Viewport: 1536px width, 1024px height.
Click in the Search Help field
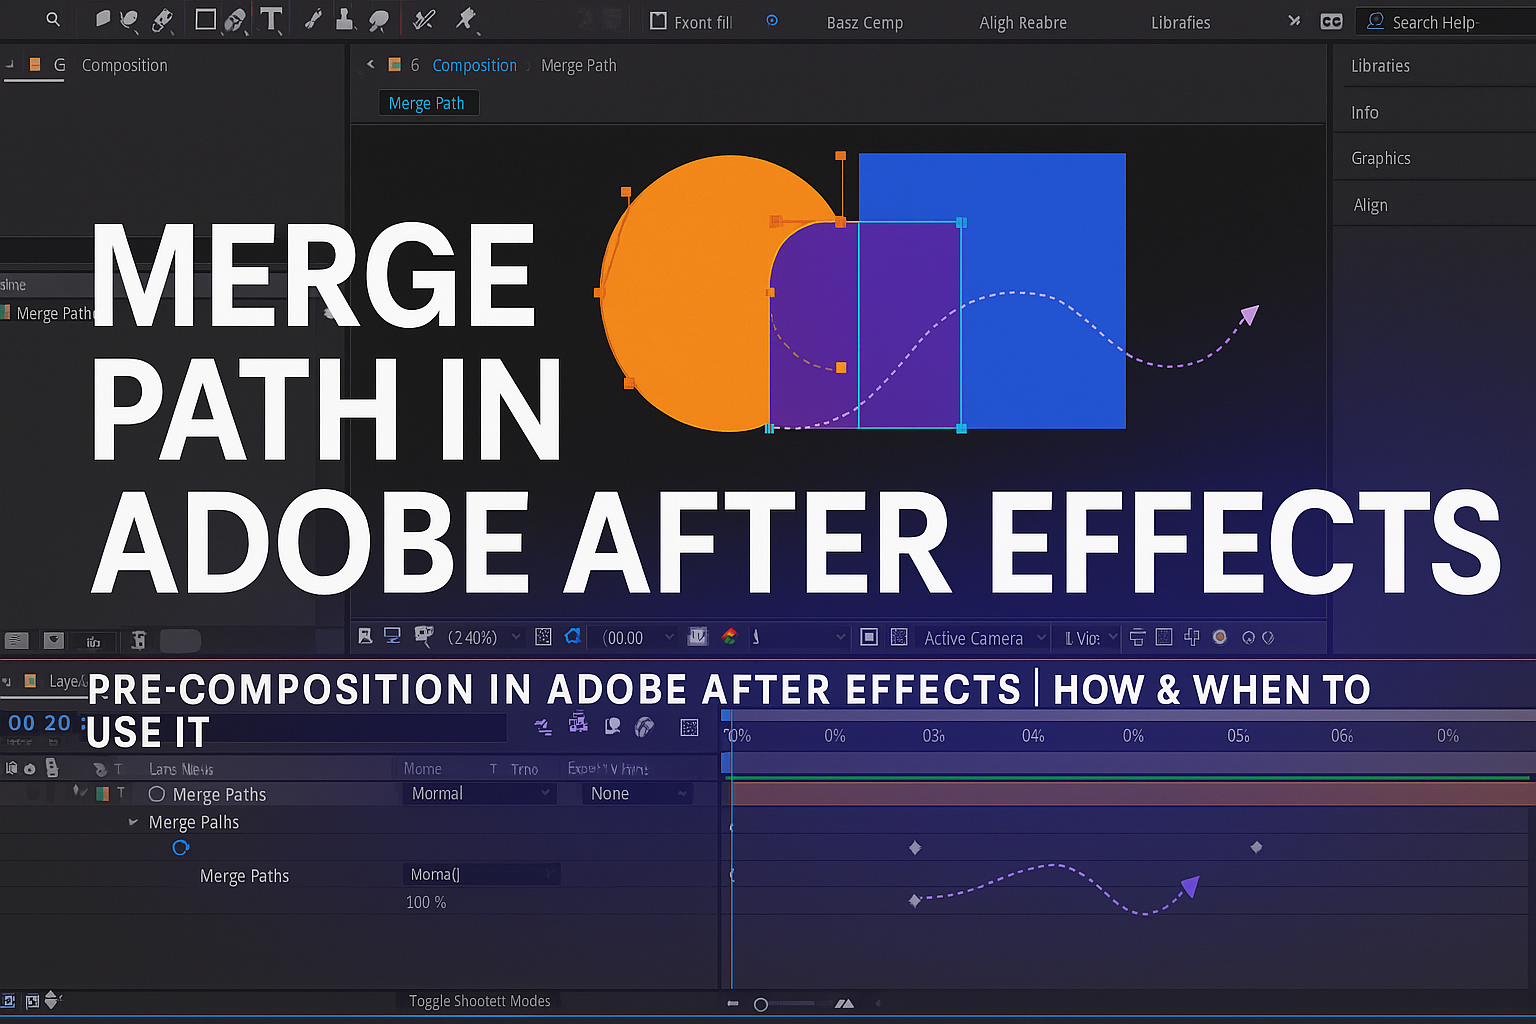coord(1446,21)
